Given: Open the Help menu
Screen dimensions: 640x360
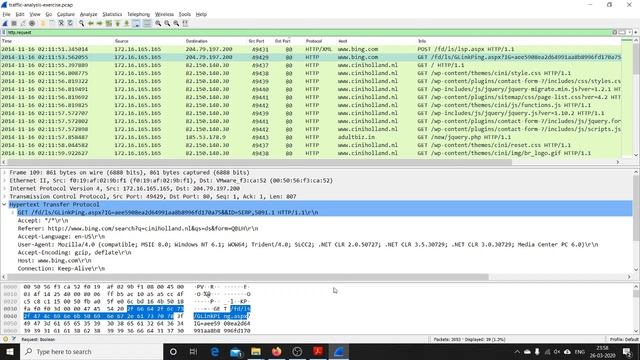Looking at the screenshot, I should pos(201,14).
